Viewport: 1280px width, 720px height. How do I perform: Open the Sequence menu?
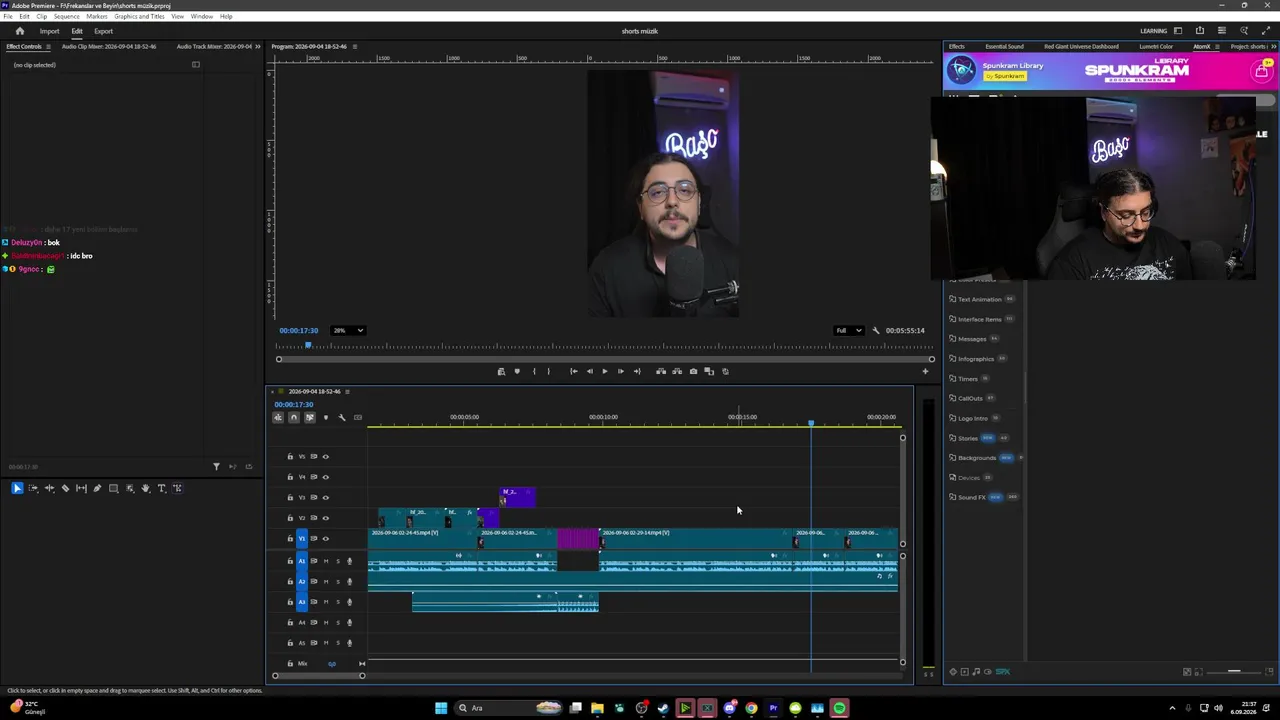67,16
